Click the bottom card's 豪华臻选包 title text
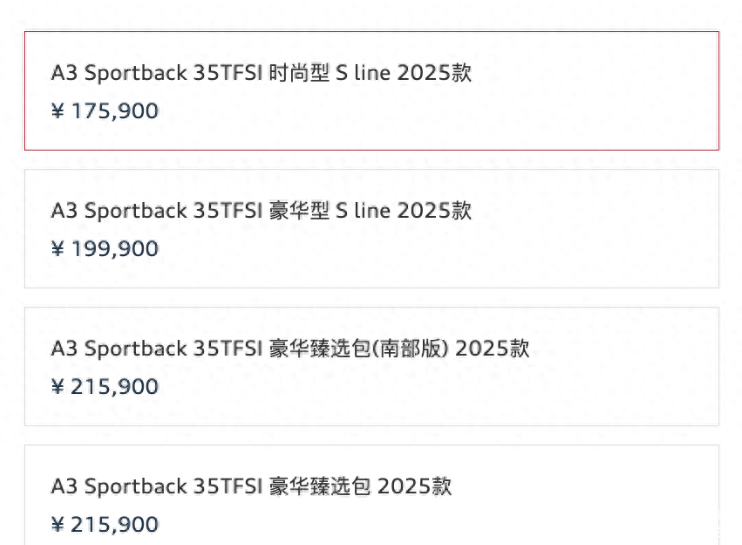Viewport: 742px width, 545px height. coord(251,487)
